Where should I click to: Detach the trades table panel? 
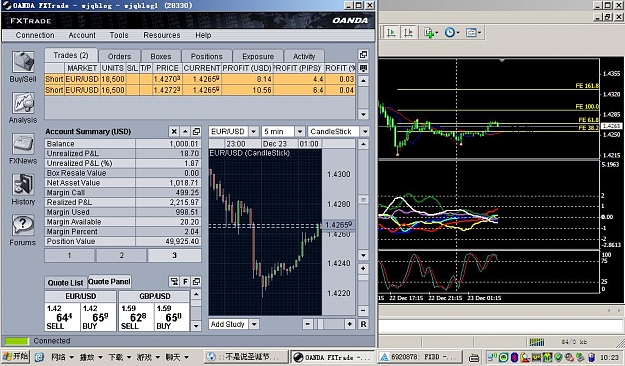click(363, 55)
